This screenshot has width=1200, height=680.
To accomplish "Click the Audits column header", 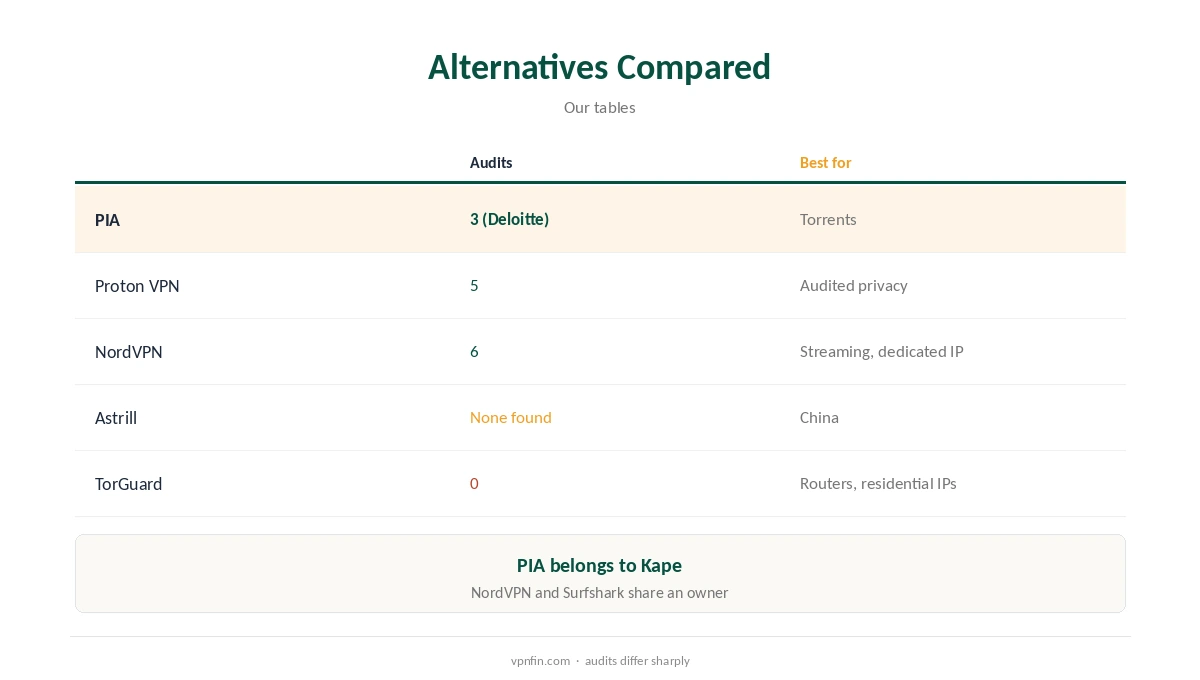I will tap(491, 162).
